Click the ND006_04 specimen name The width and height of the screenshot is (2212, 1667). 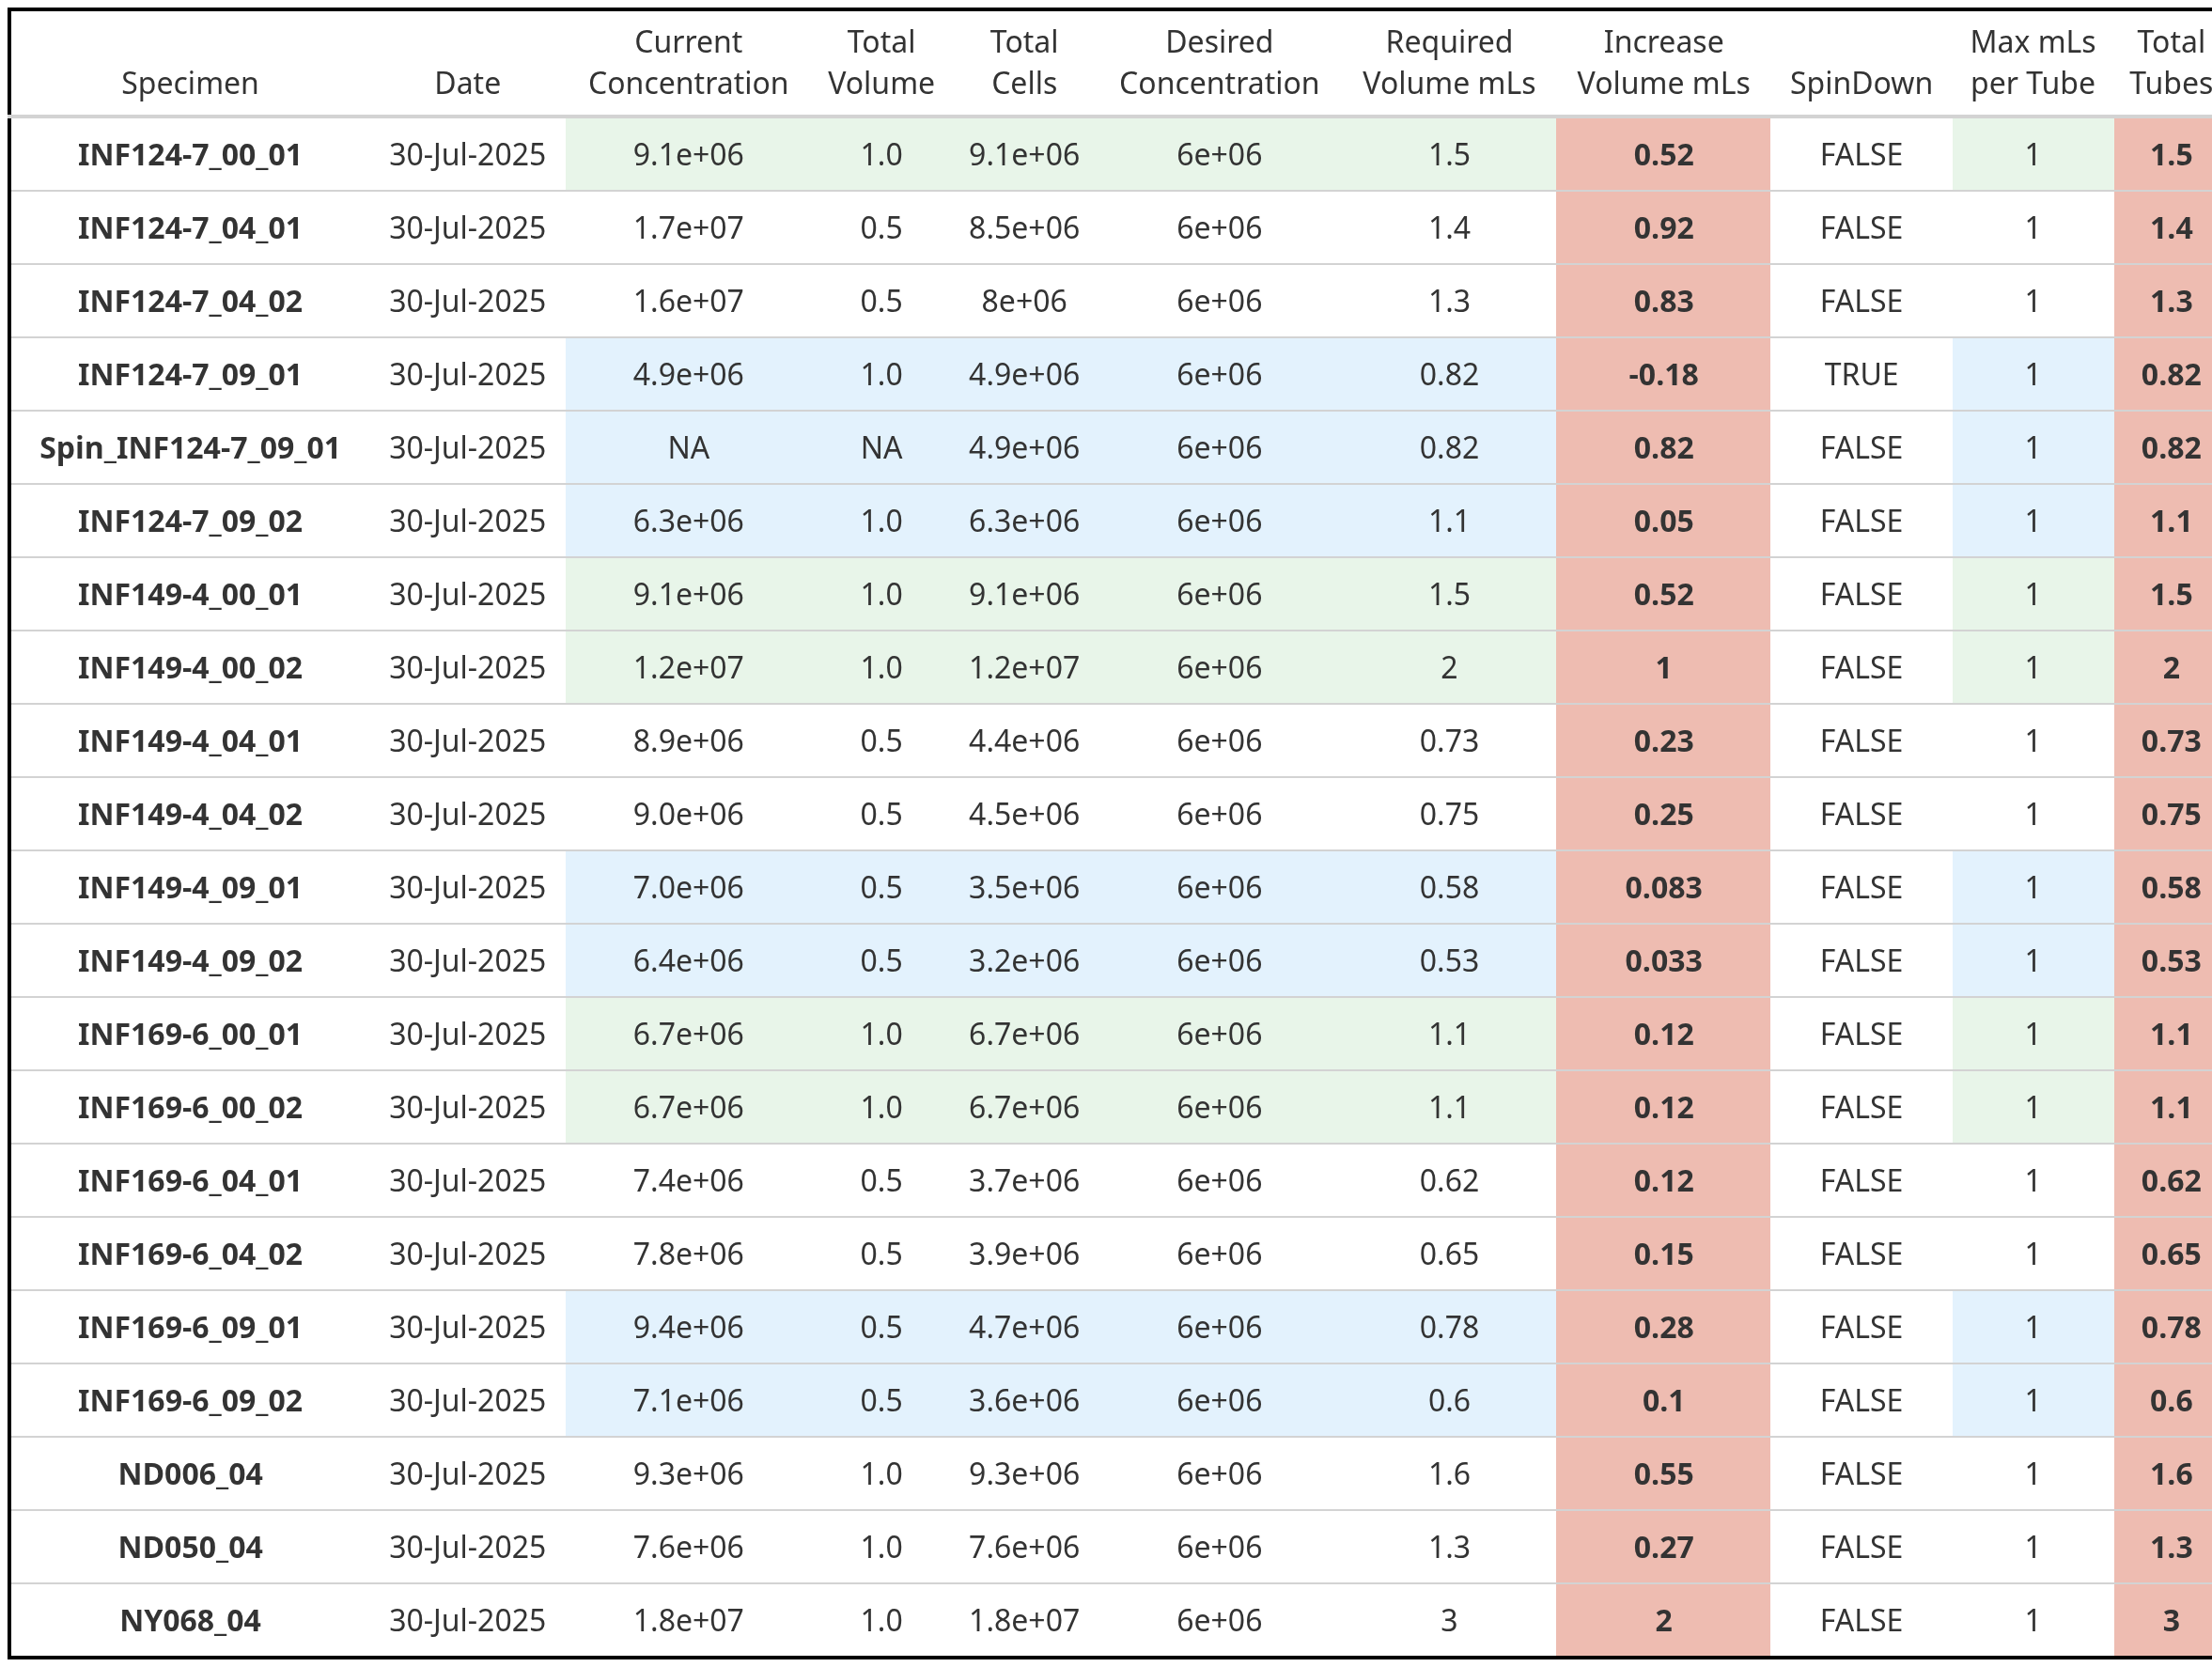189,1474
